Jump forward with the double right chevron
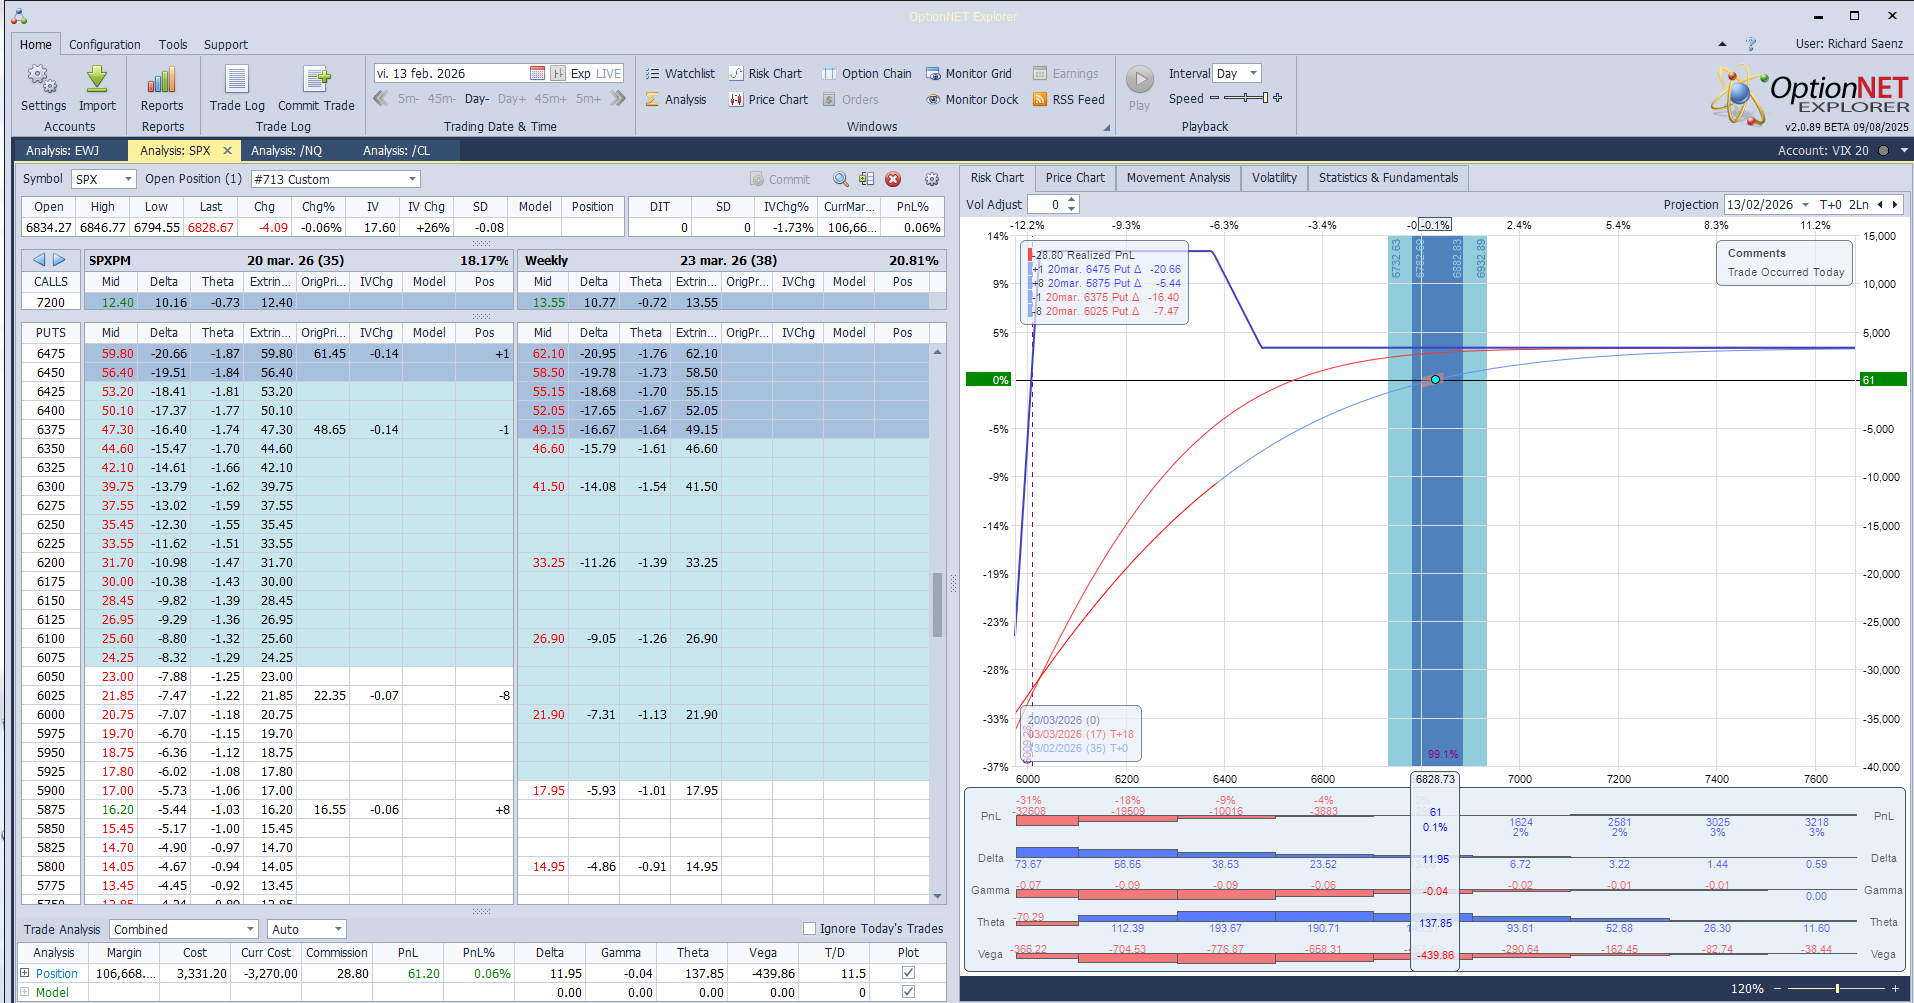This screenshot has height=1003, width=1914. [618, 98]
